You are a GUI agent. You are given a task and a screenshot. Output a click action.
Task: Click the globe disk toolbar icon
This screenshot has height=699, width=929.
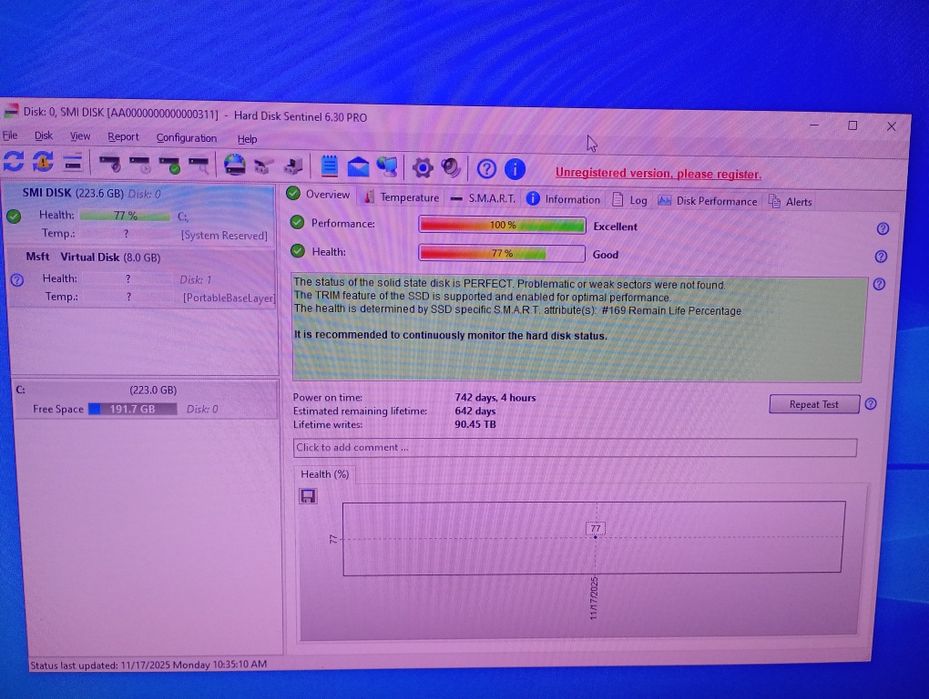pyautogui.click(x=235, y=165)
